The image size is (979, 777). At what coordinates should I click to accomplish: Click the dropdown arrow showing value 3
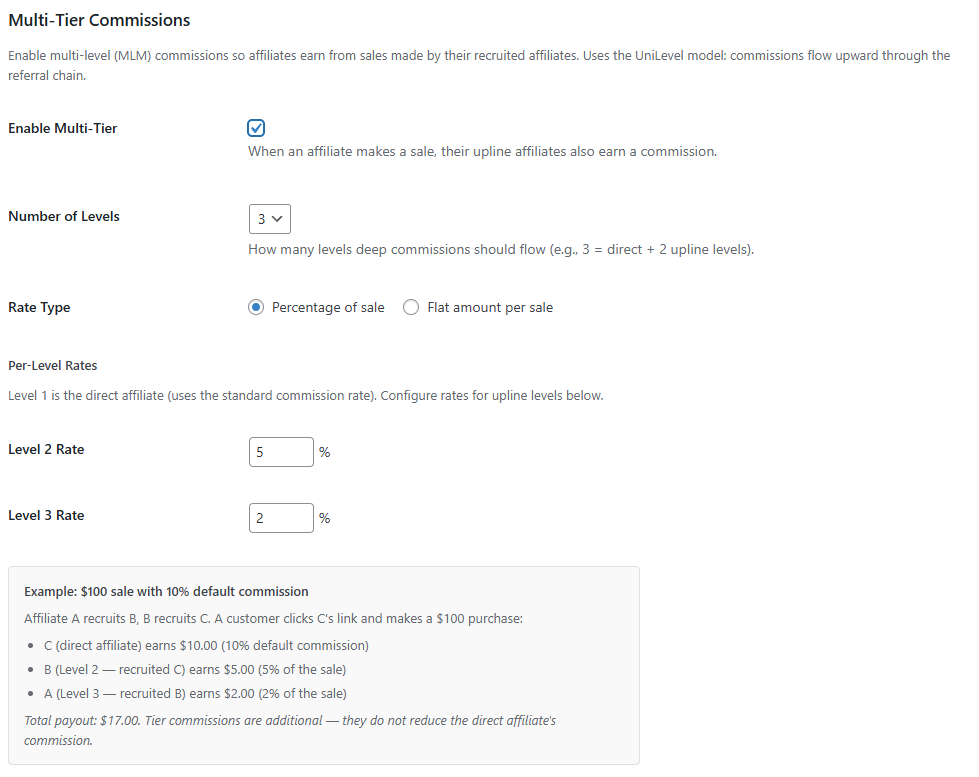point(279,218)
